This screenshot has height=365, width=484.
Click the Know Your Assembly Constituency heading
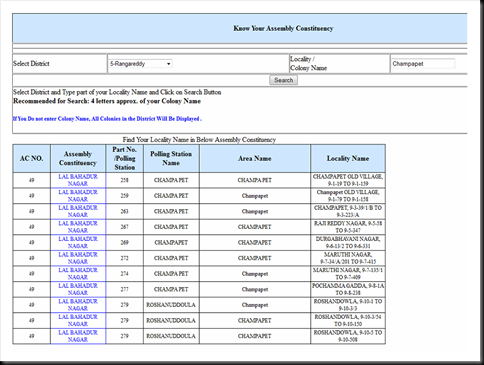click(283, 28)
